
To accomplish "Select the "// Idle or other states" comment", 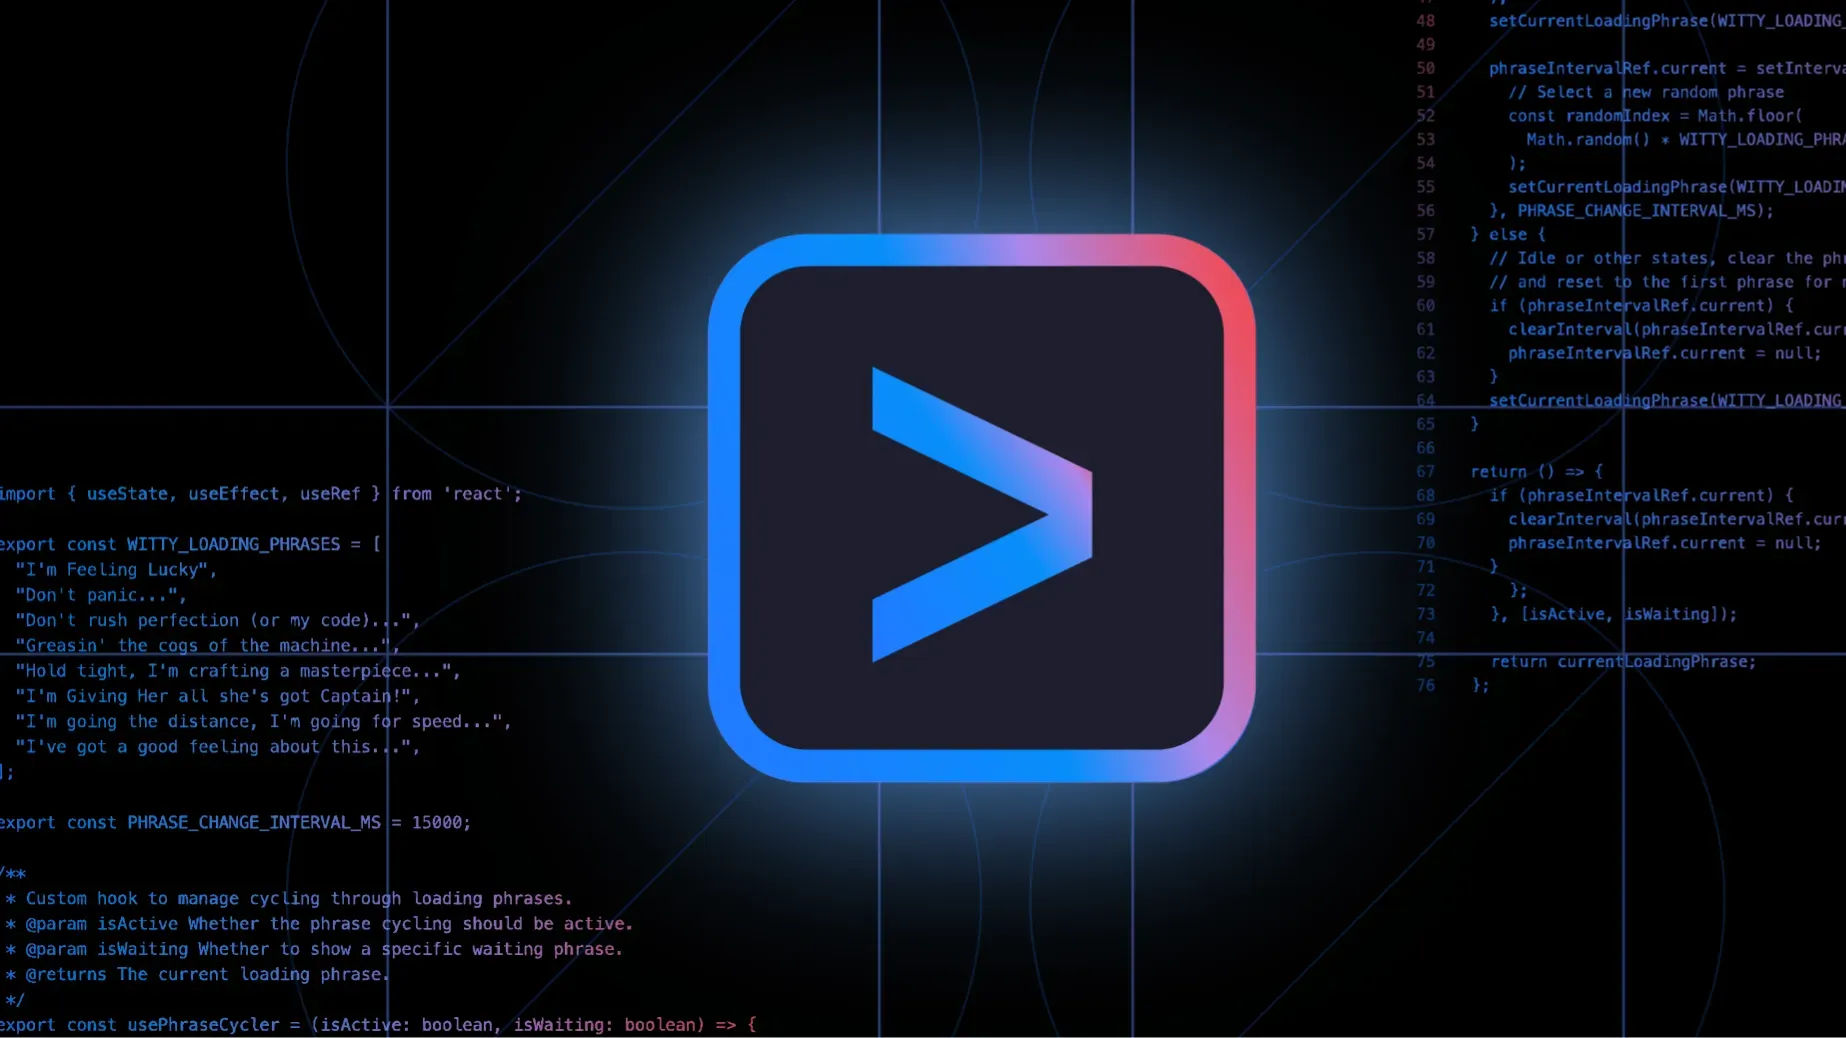I will click(1667, 259).
